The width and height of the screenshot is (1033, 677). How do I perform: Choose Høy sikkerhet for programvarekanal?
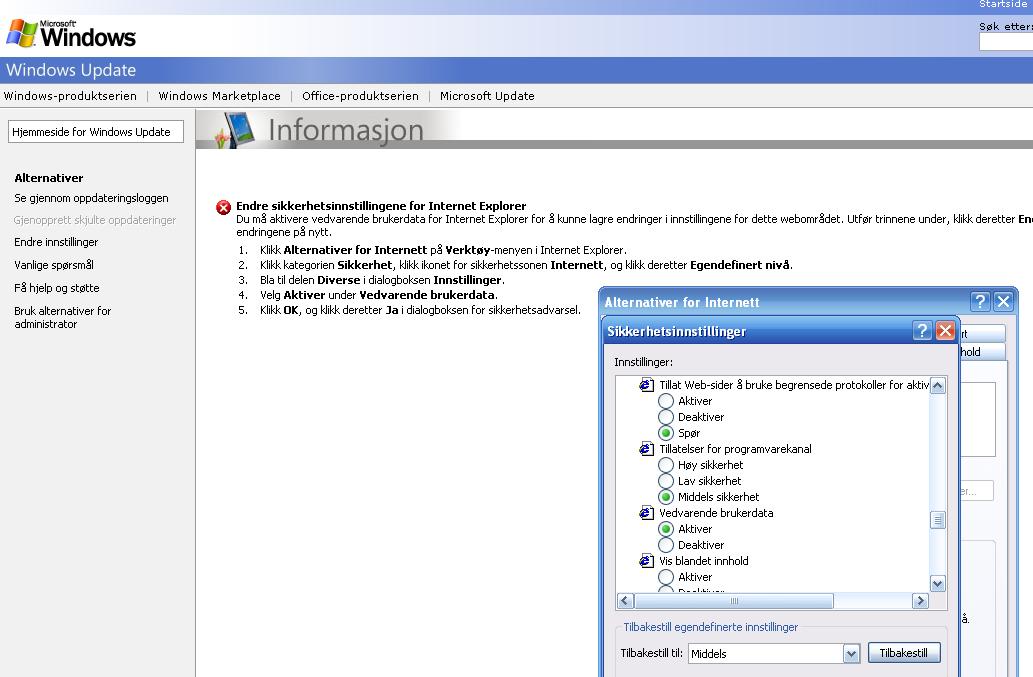666,465
